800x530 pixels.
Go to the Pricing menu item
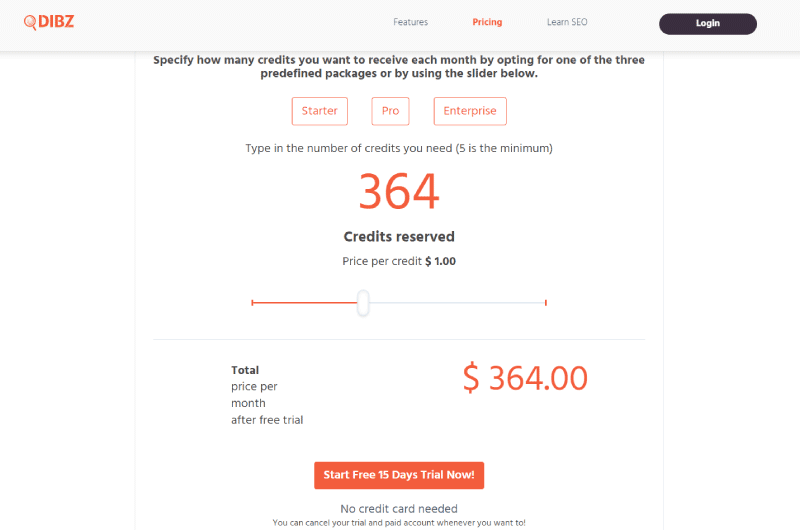click(487, 22)
